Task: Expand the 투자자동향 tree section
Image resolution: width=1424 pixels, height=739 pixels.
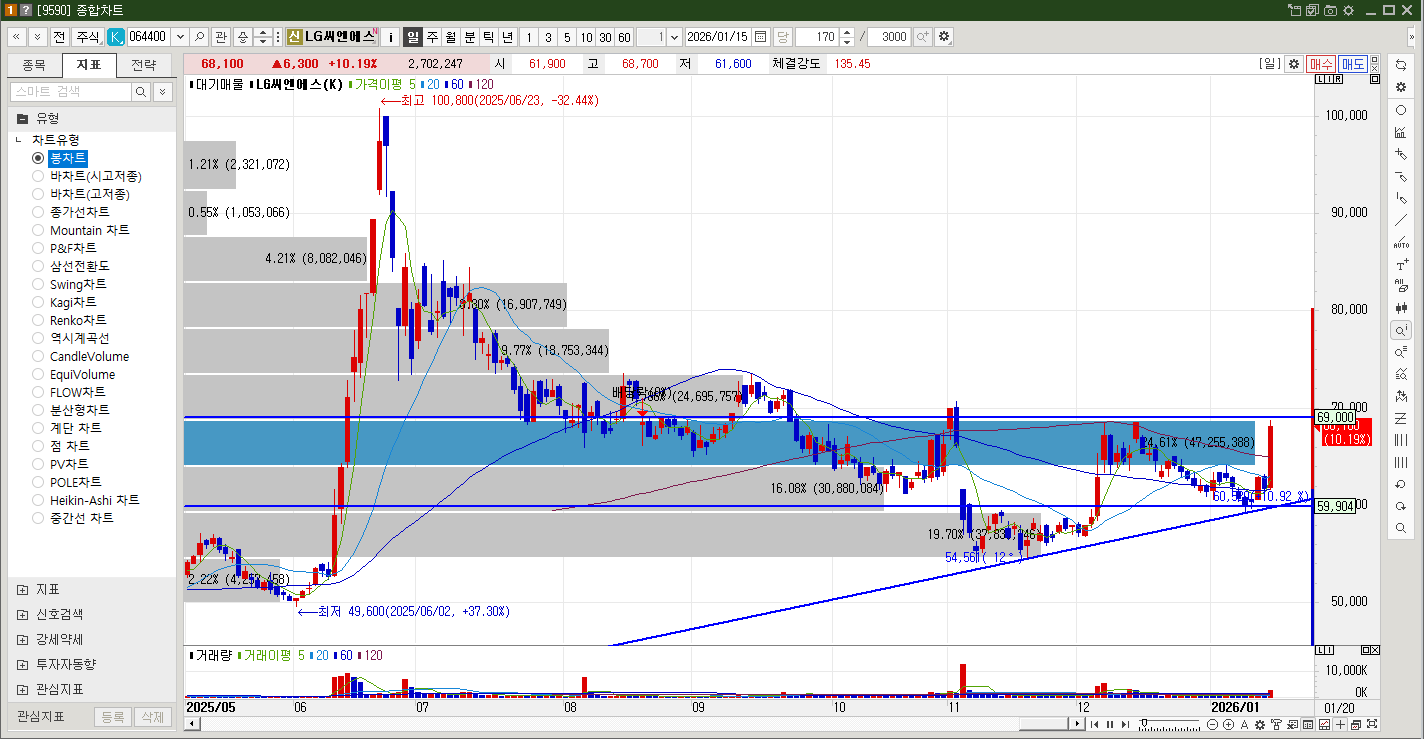Action: (x=22, y=664)
